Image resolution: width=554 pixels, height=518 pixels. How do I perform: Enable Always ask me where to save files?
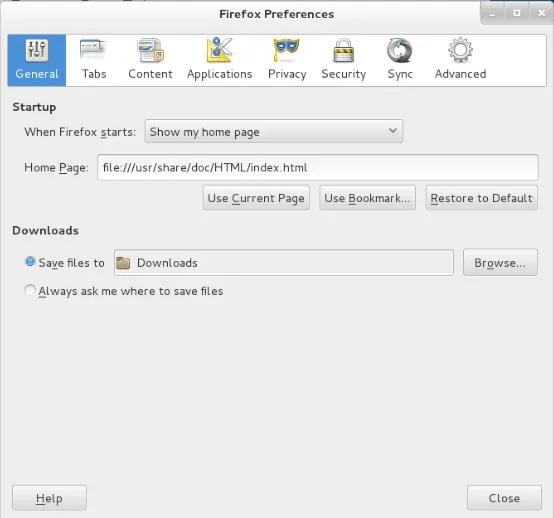[x=30, y=290]
